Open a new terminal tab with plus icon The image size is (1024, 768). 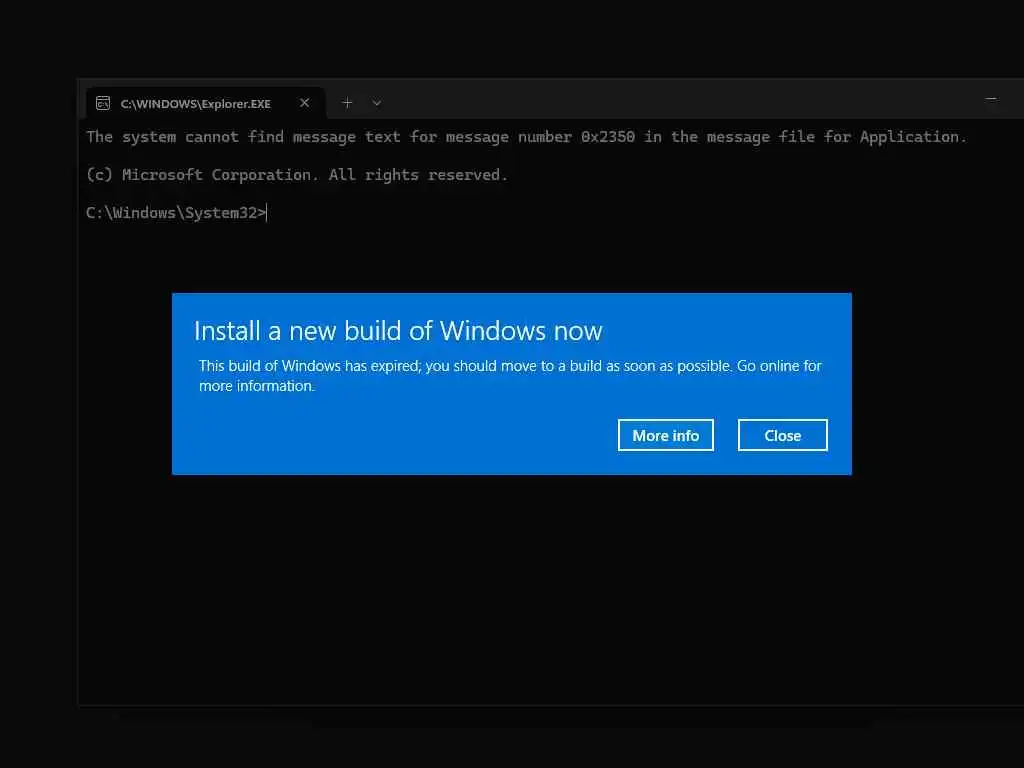click(x=347, y=103)
